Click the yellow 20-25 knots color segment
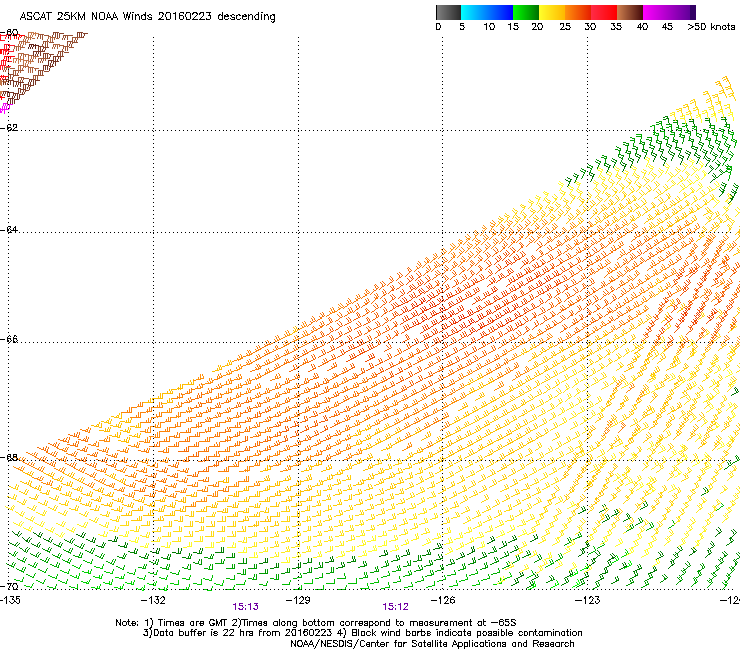The height and width of the screenshot is (650, 740). (552, 12)
